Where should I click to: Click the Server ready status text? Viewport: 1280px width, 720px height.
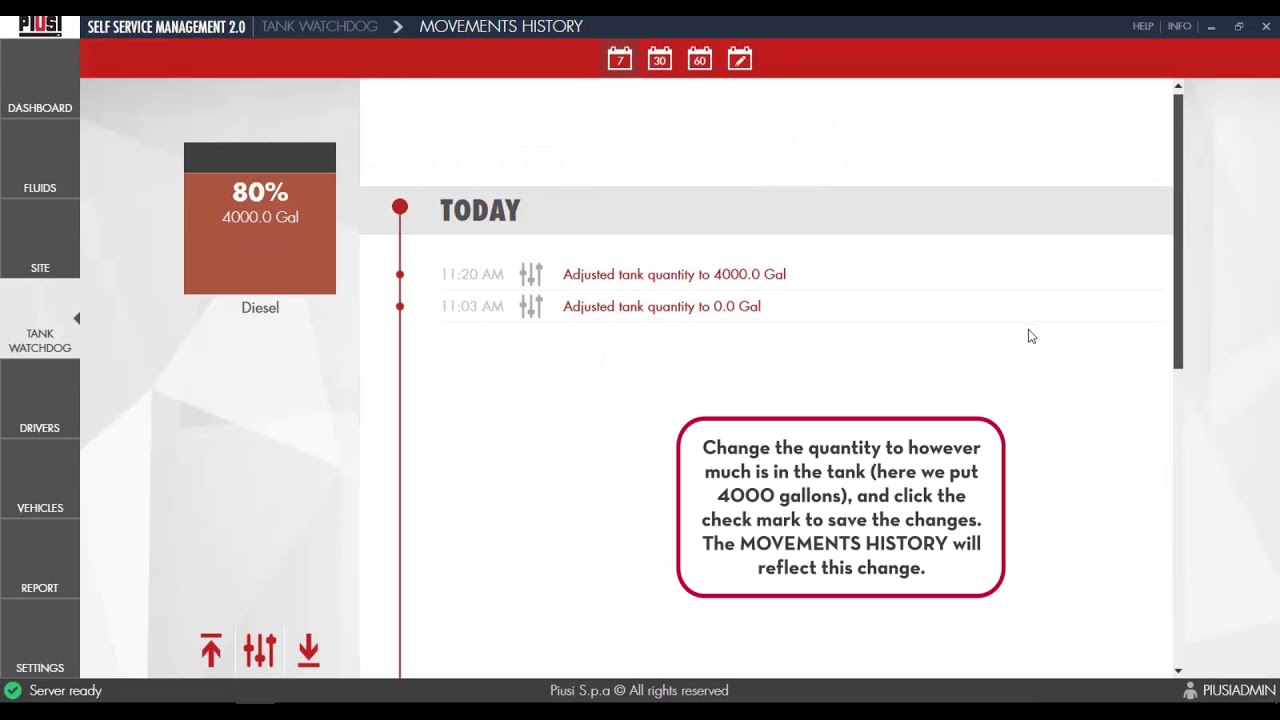(65, 690)
